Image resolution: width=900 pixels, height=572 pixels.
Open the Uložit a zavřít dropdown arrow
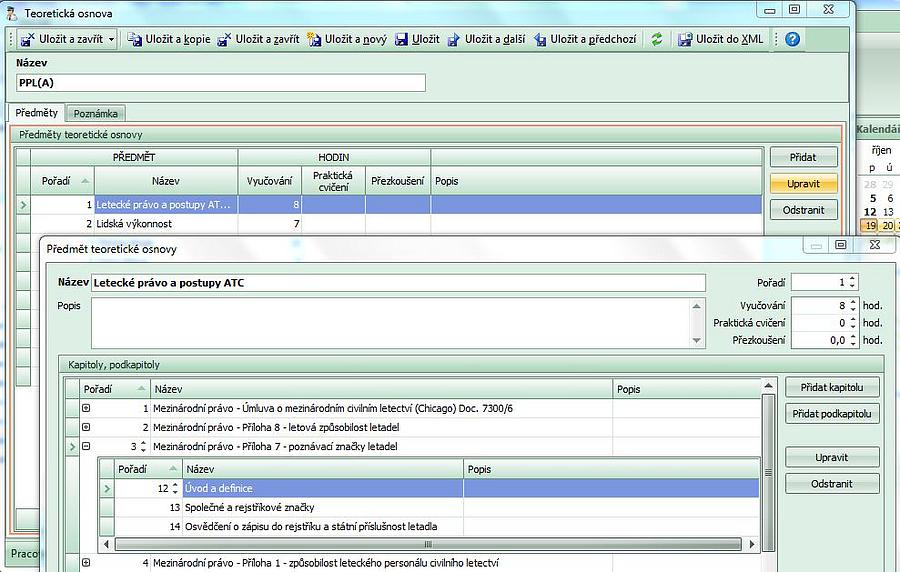111,39
